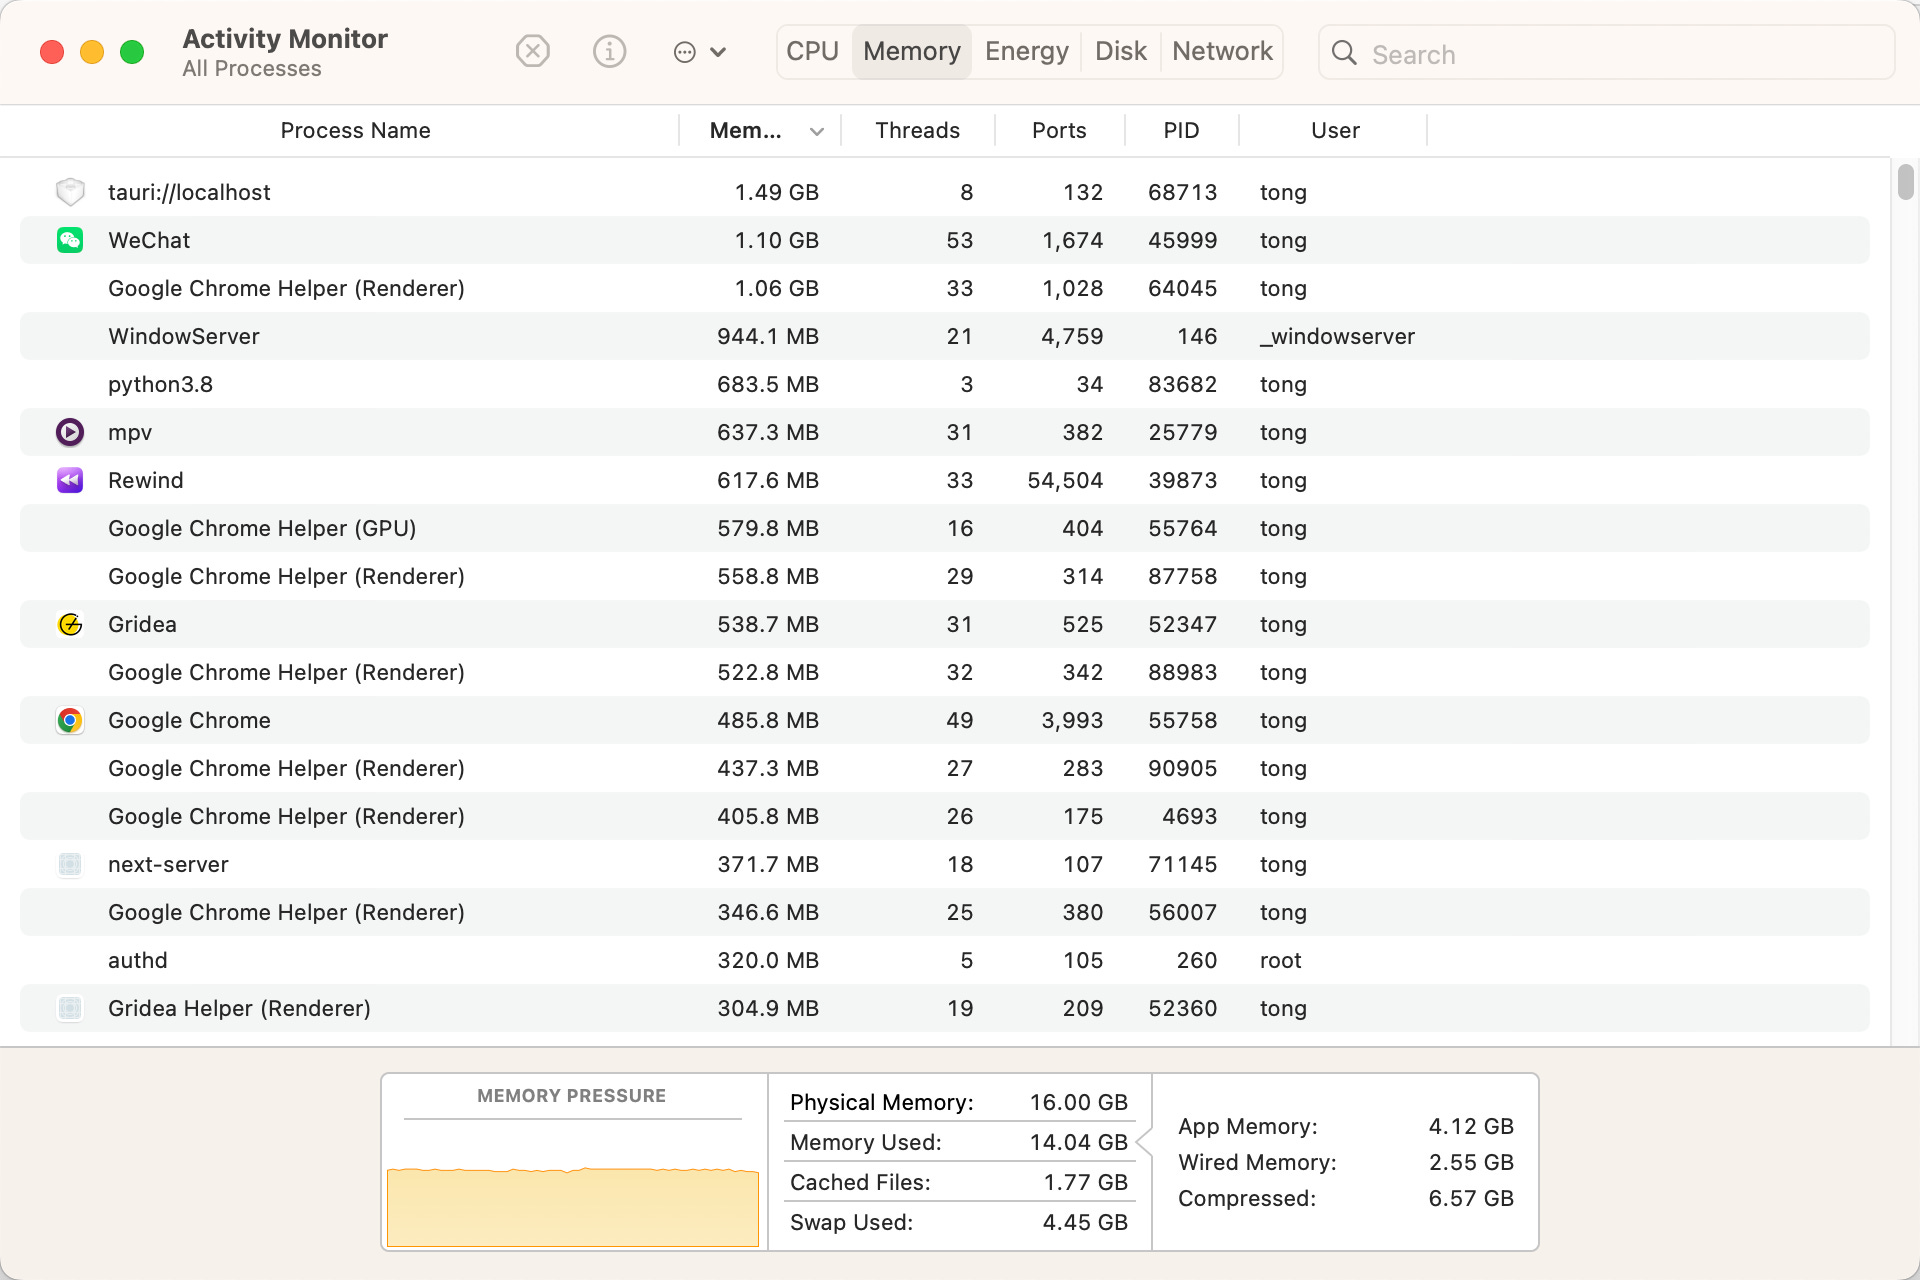The width and height of the screenshot is (1920, 1280).
Task: Sort by Threads column header
Action: (917, 130)
